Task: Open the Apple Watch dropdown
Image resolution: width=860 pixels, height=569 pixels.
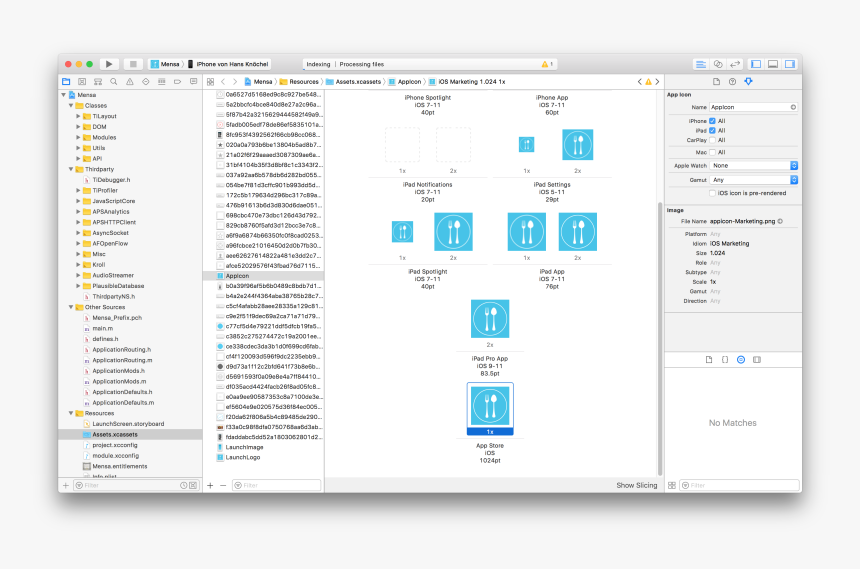Action: point(755,165)
